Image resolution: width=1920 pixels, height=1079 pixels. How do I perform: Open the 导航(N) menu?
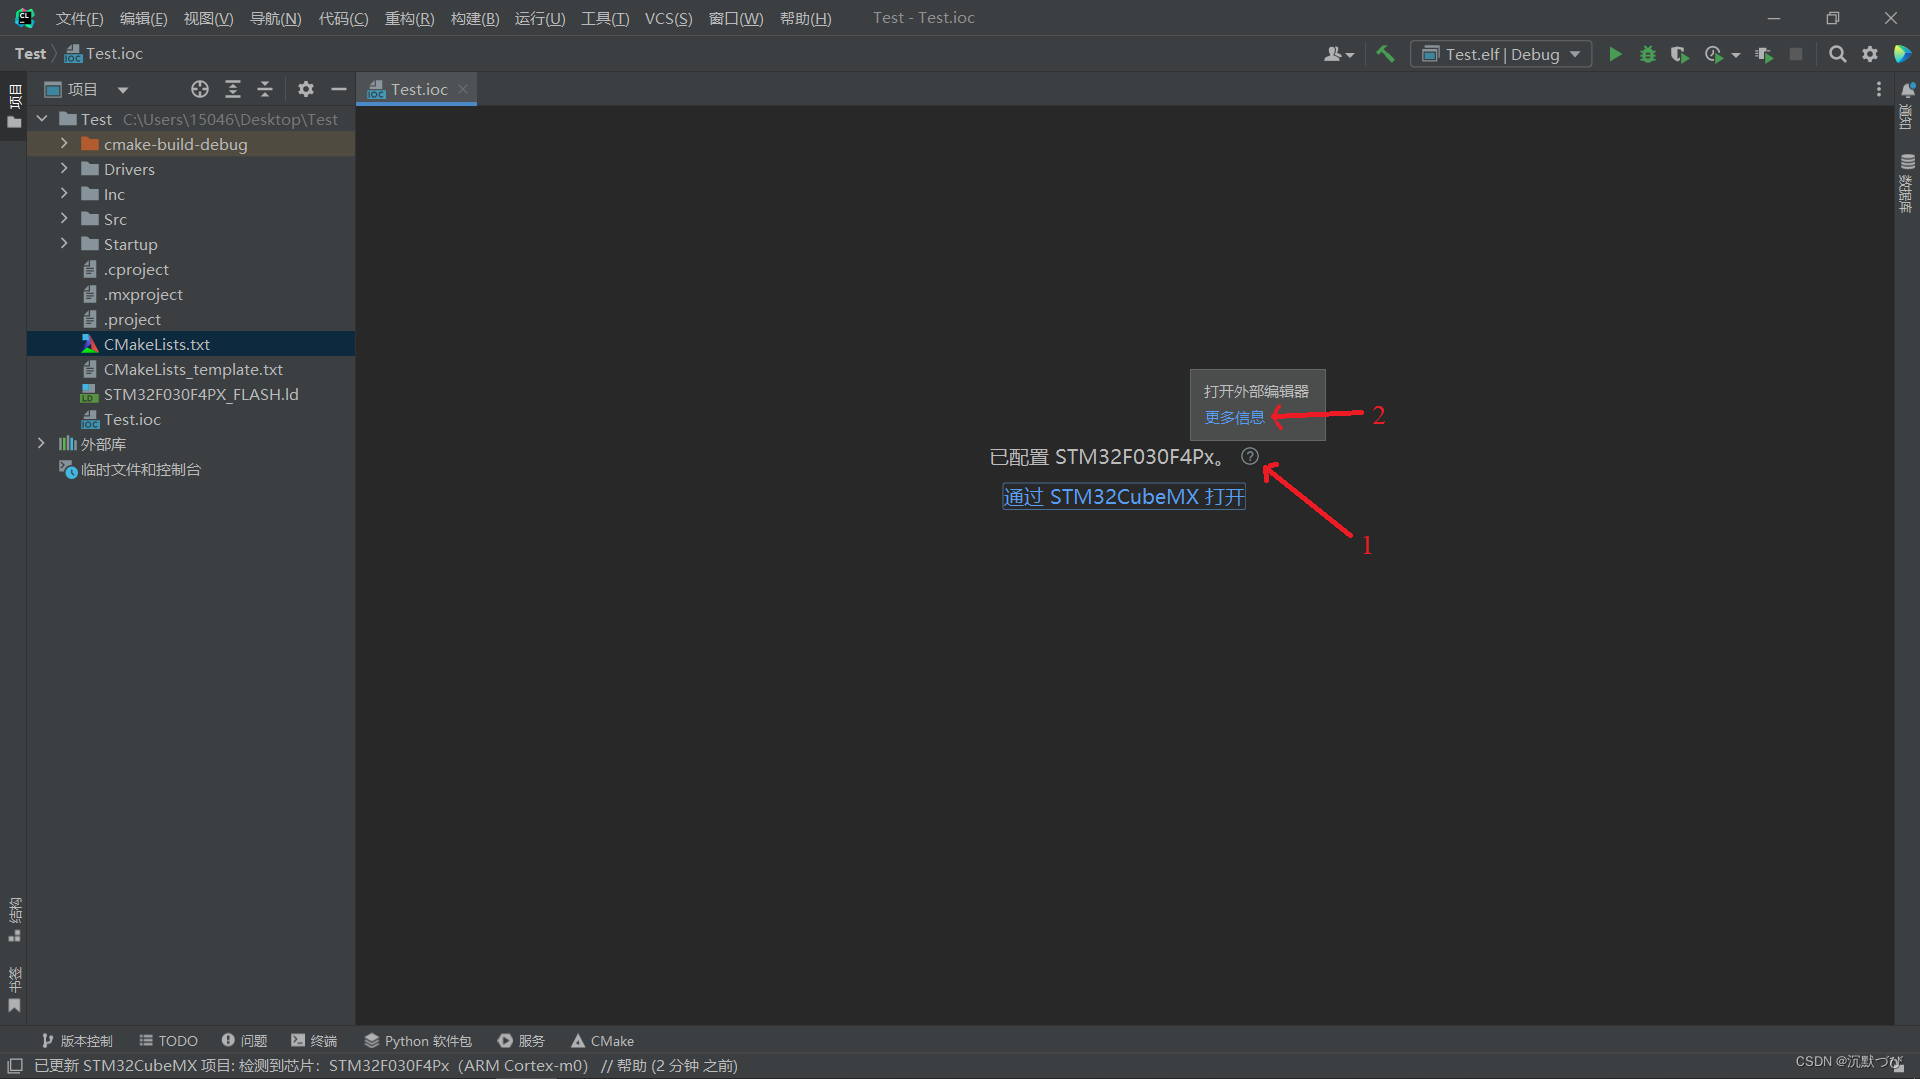tap(275, 18)
